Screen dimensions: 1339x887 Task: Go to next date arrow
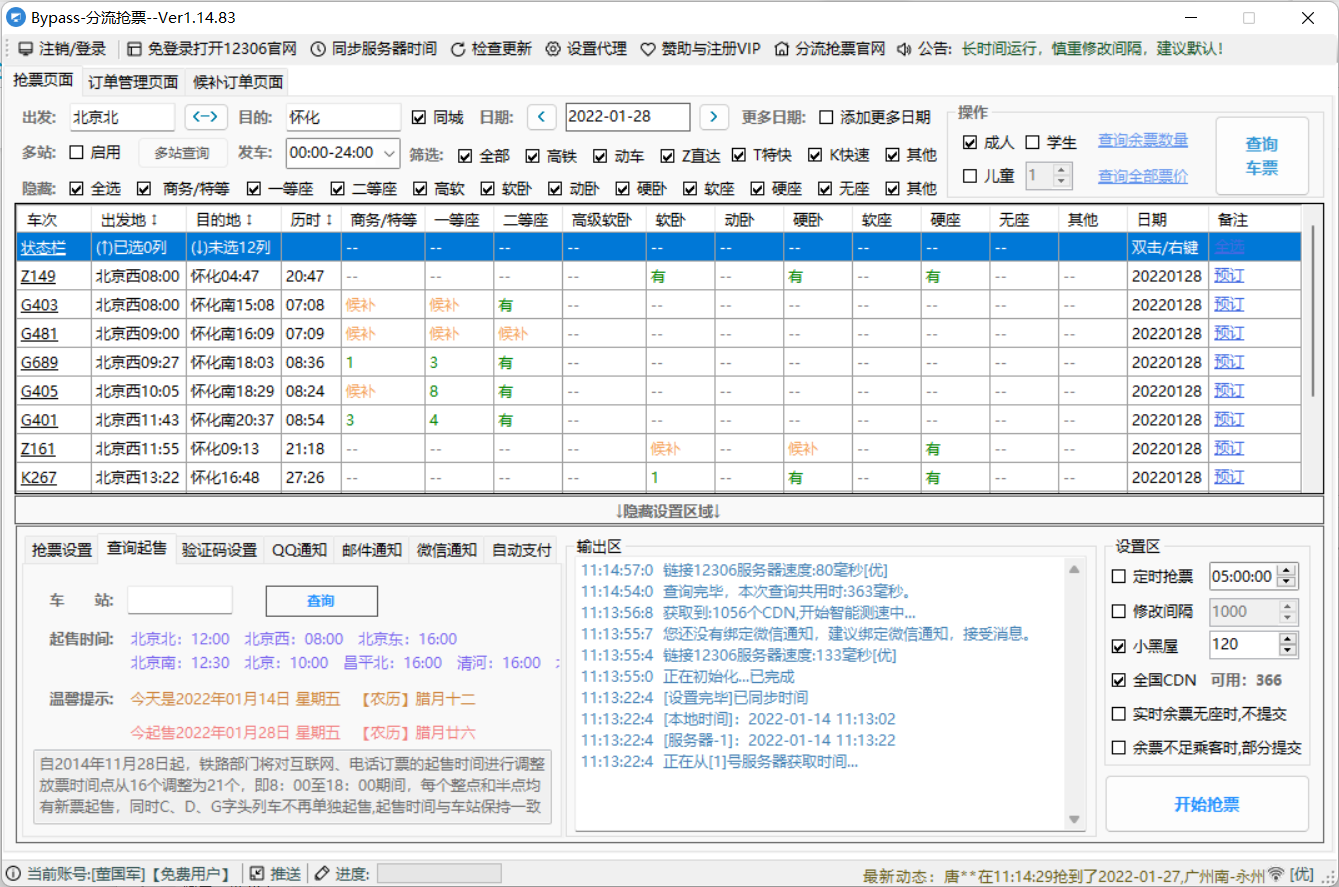(713, 117)
